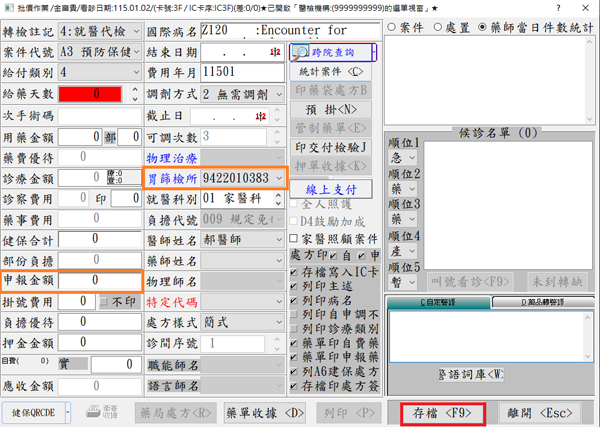Click the 統計案件 <C> button
Viewport: 600px width, 427px height.
[x=331, y=72]
